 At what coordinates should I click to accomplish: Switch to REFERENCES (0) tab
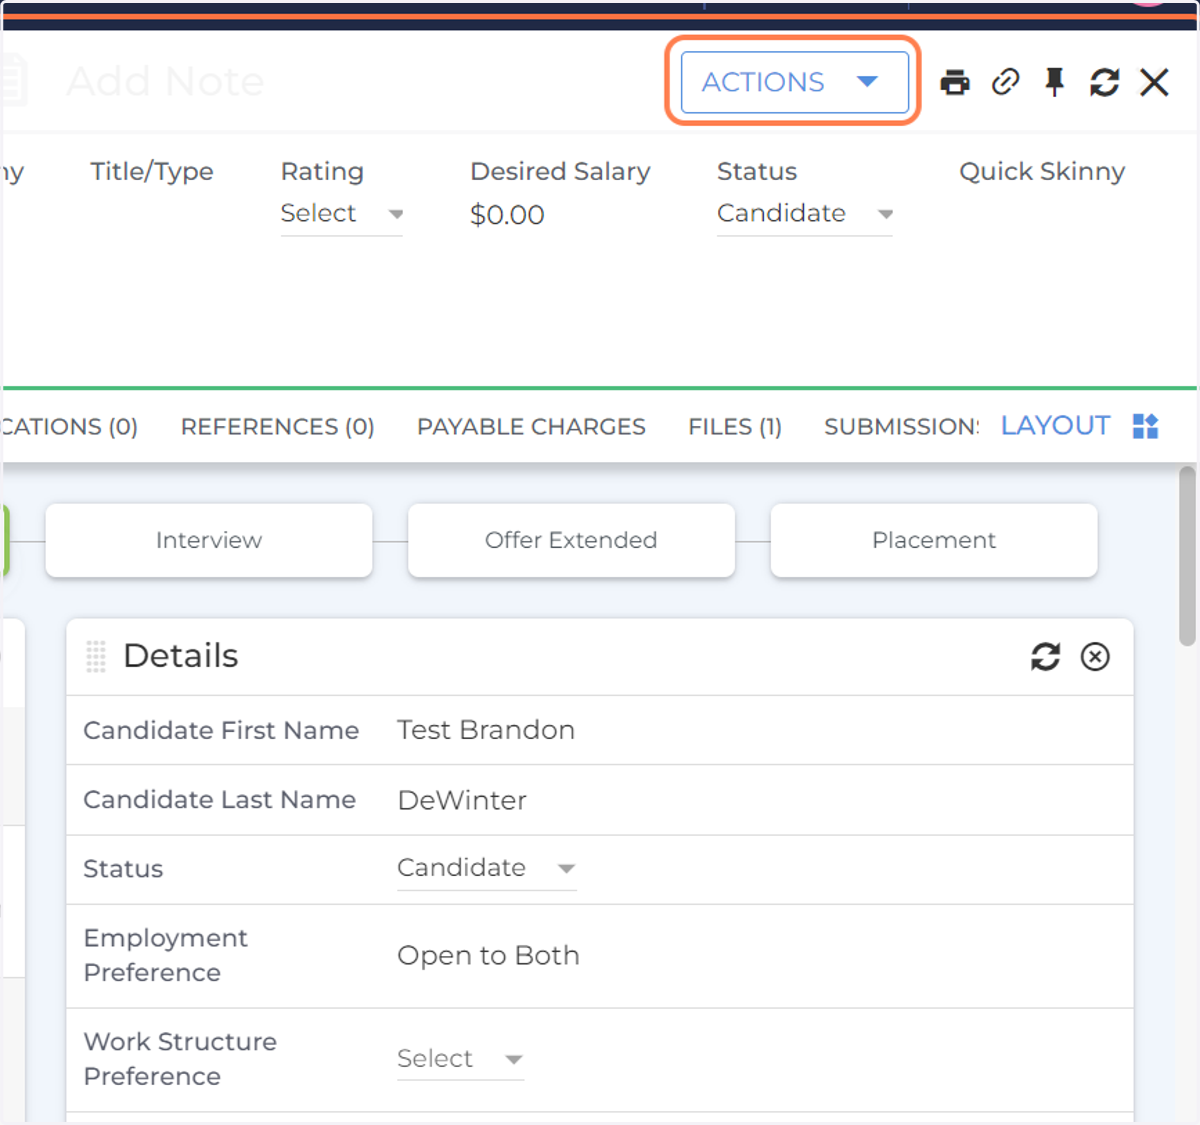pyautogui.click(x=277, y=427)
